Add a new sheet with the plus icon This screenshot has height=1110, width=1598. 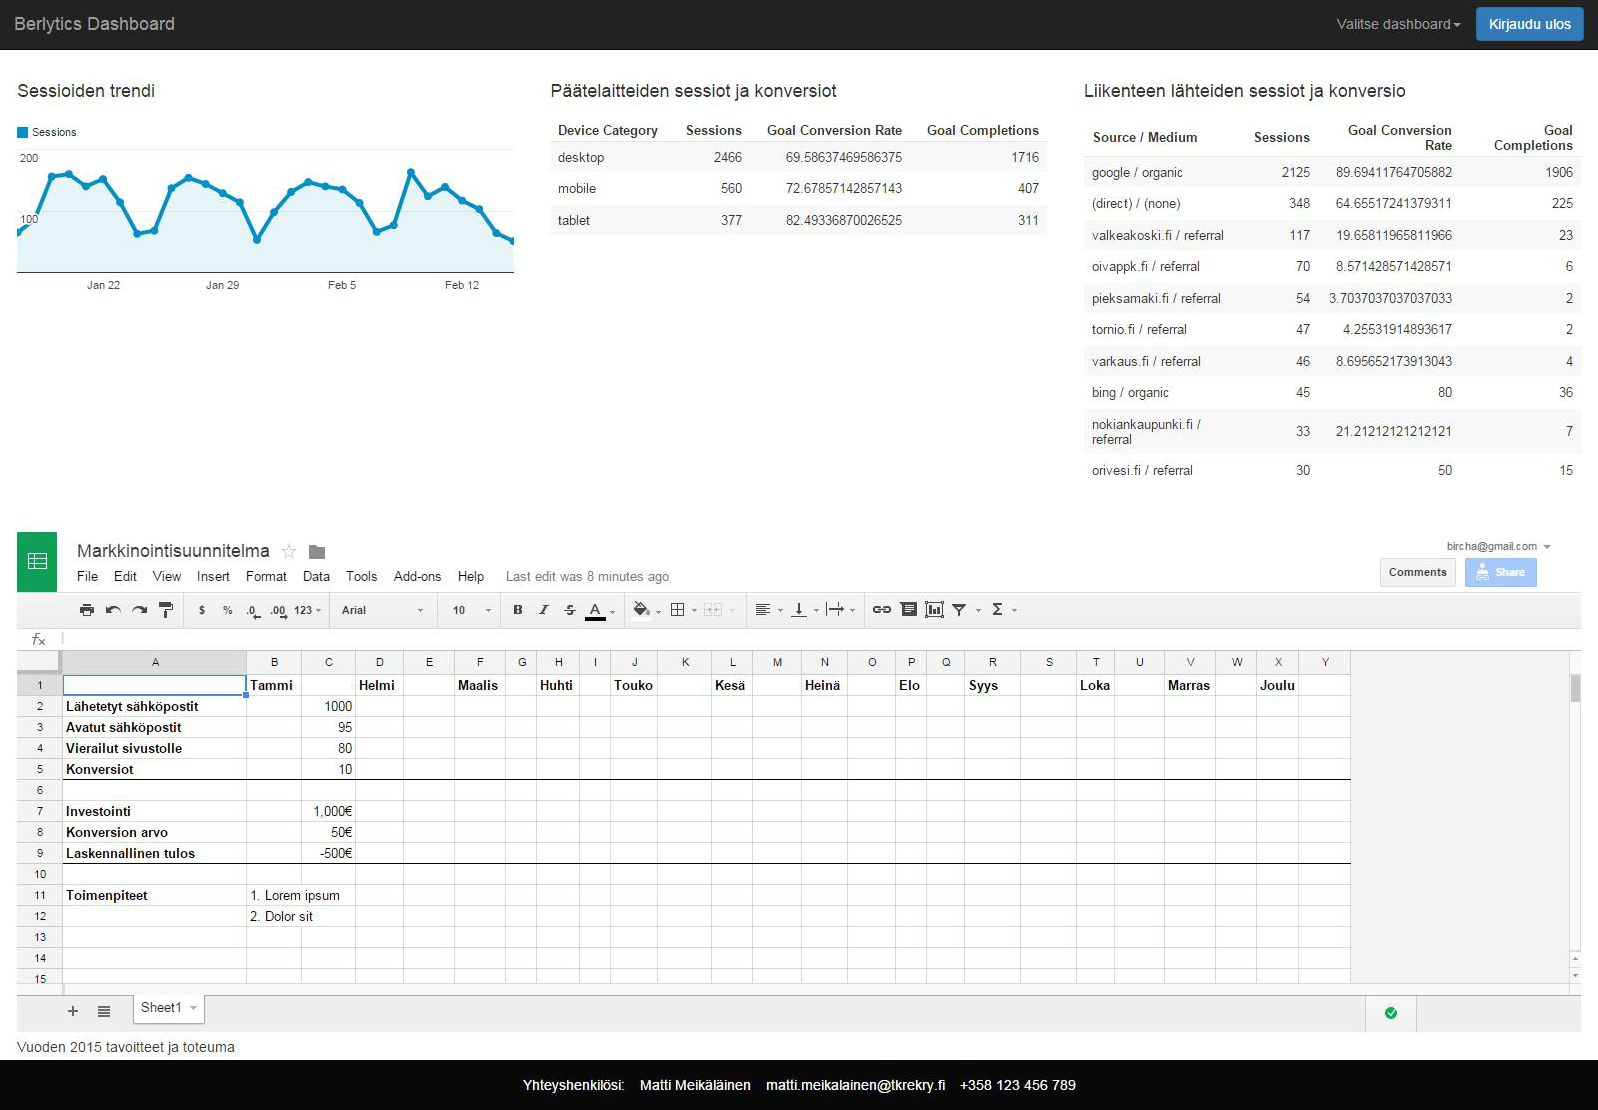coord(73,1011)
